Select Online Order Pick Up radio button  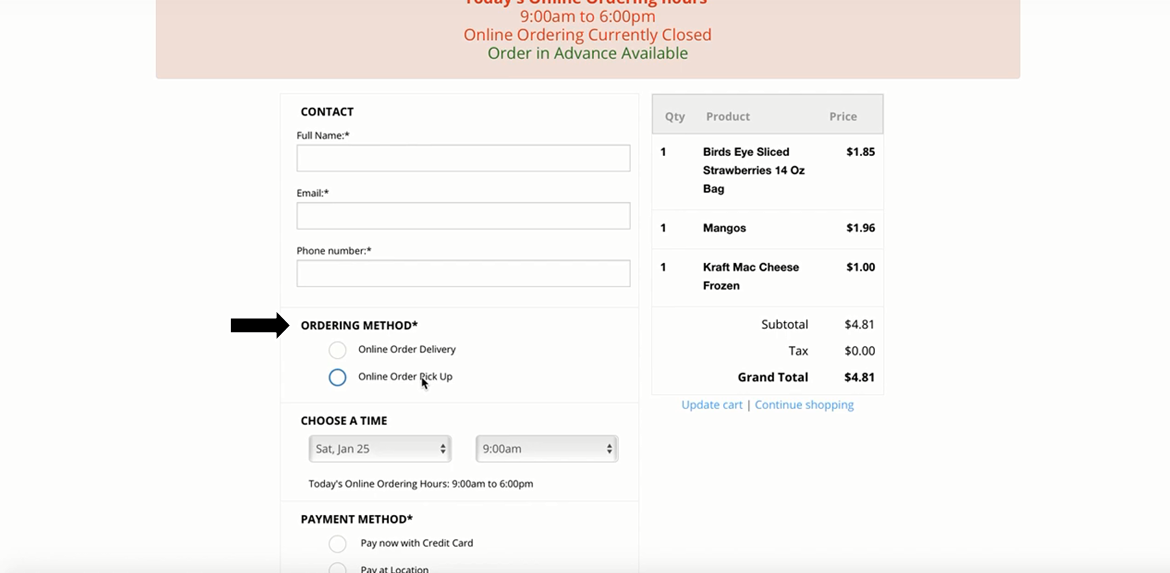(337, 378)
